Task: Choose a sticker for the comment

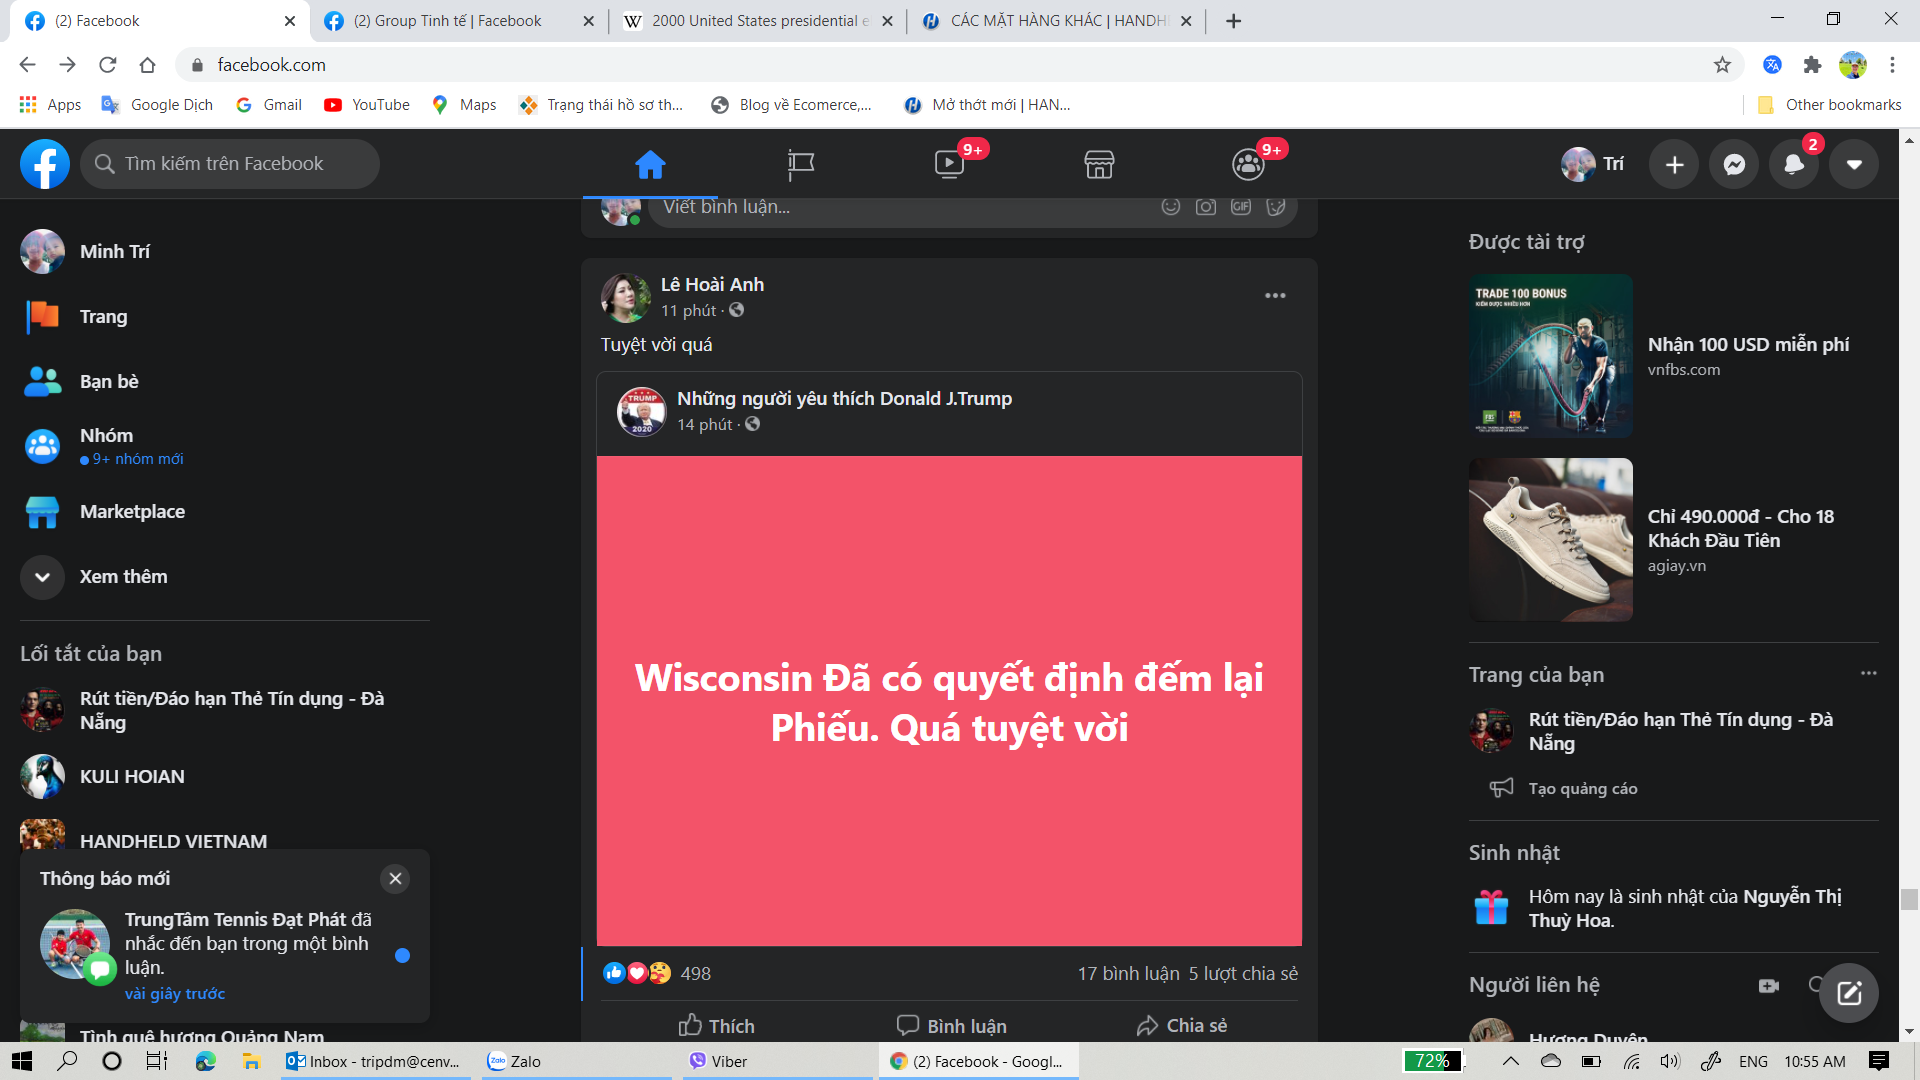Action: click(x=1275, y=206)
